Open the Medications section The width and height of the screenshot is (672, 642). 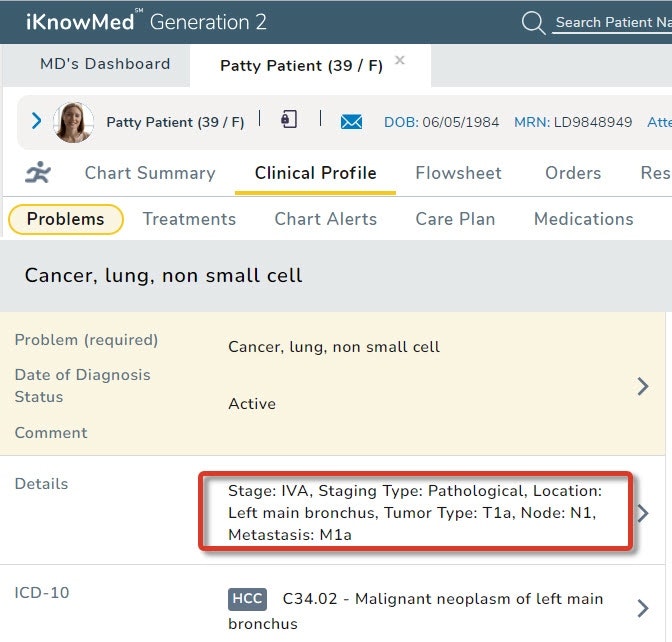coord(583,219)
